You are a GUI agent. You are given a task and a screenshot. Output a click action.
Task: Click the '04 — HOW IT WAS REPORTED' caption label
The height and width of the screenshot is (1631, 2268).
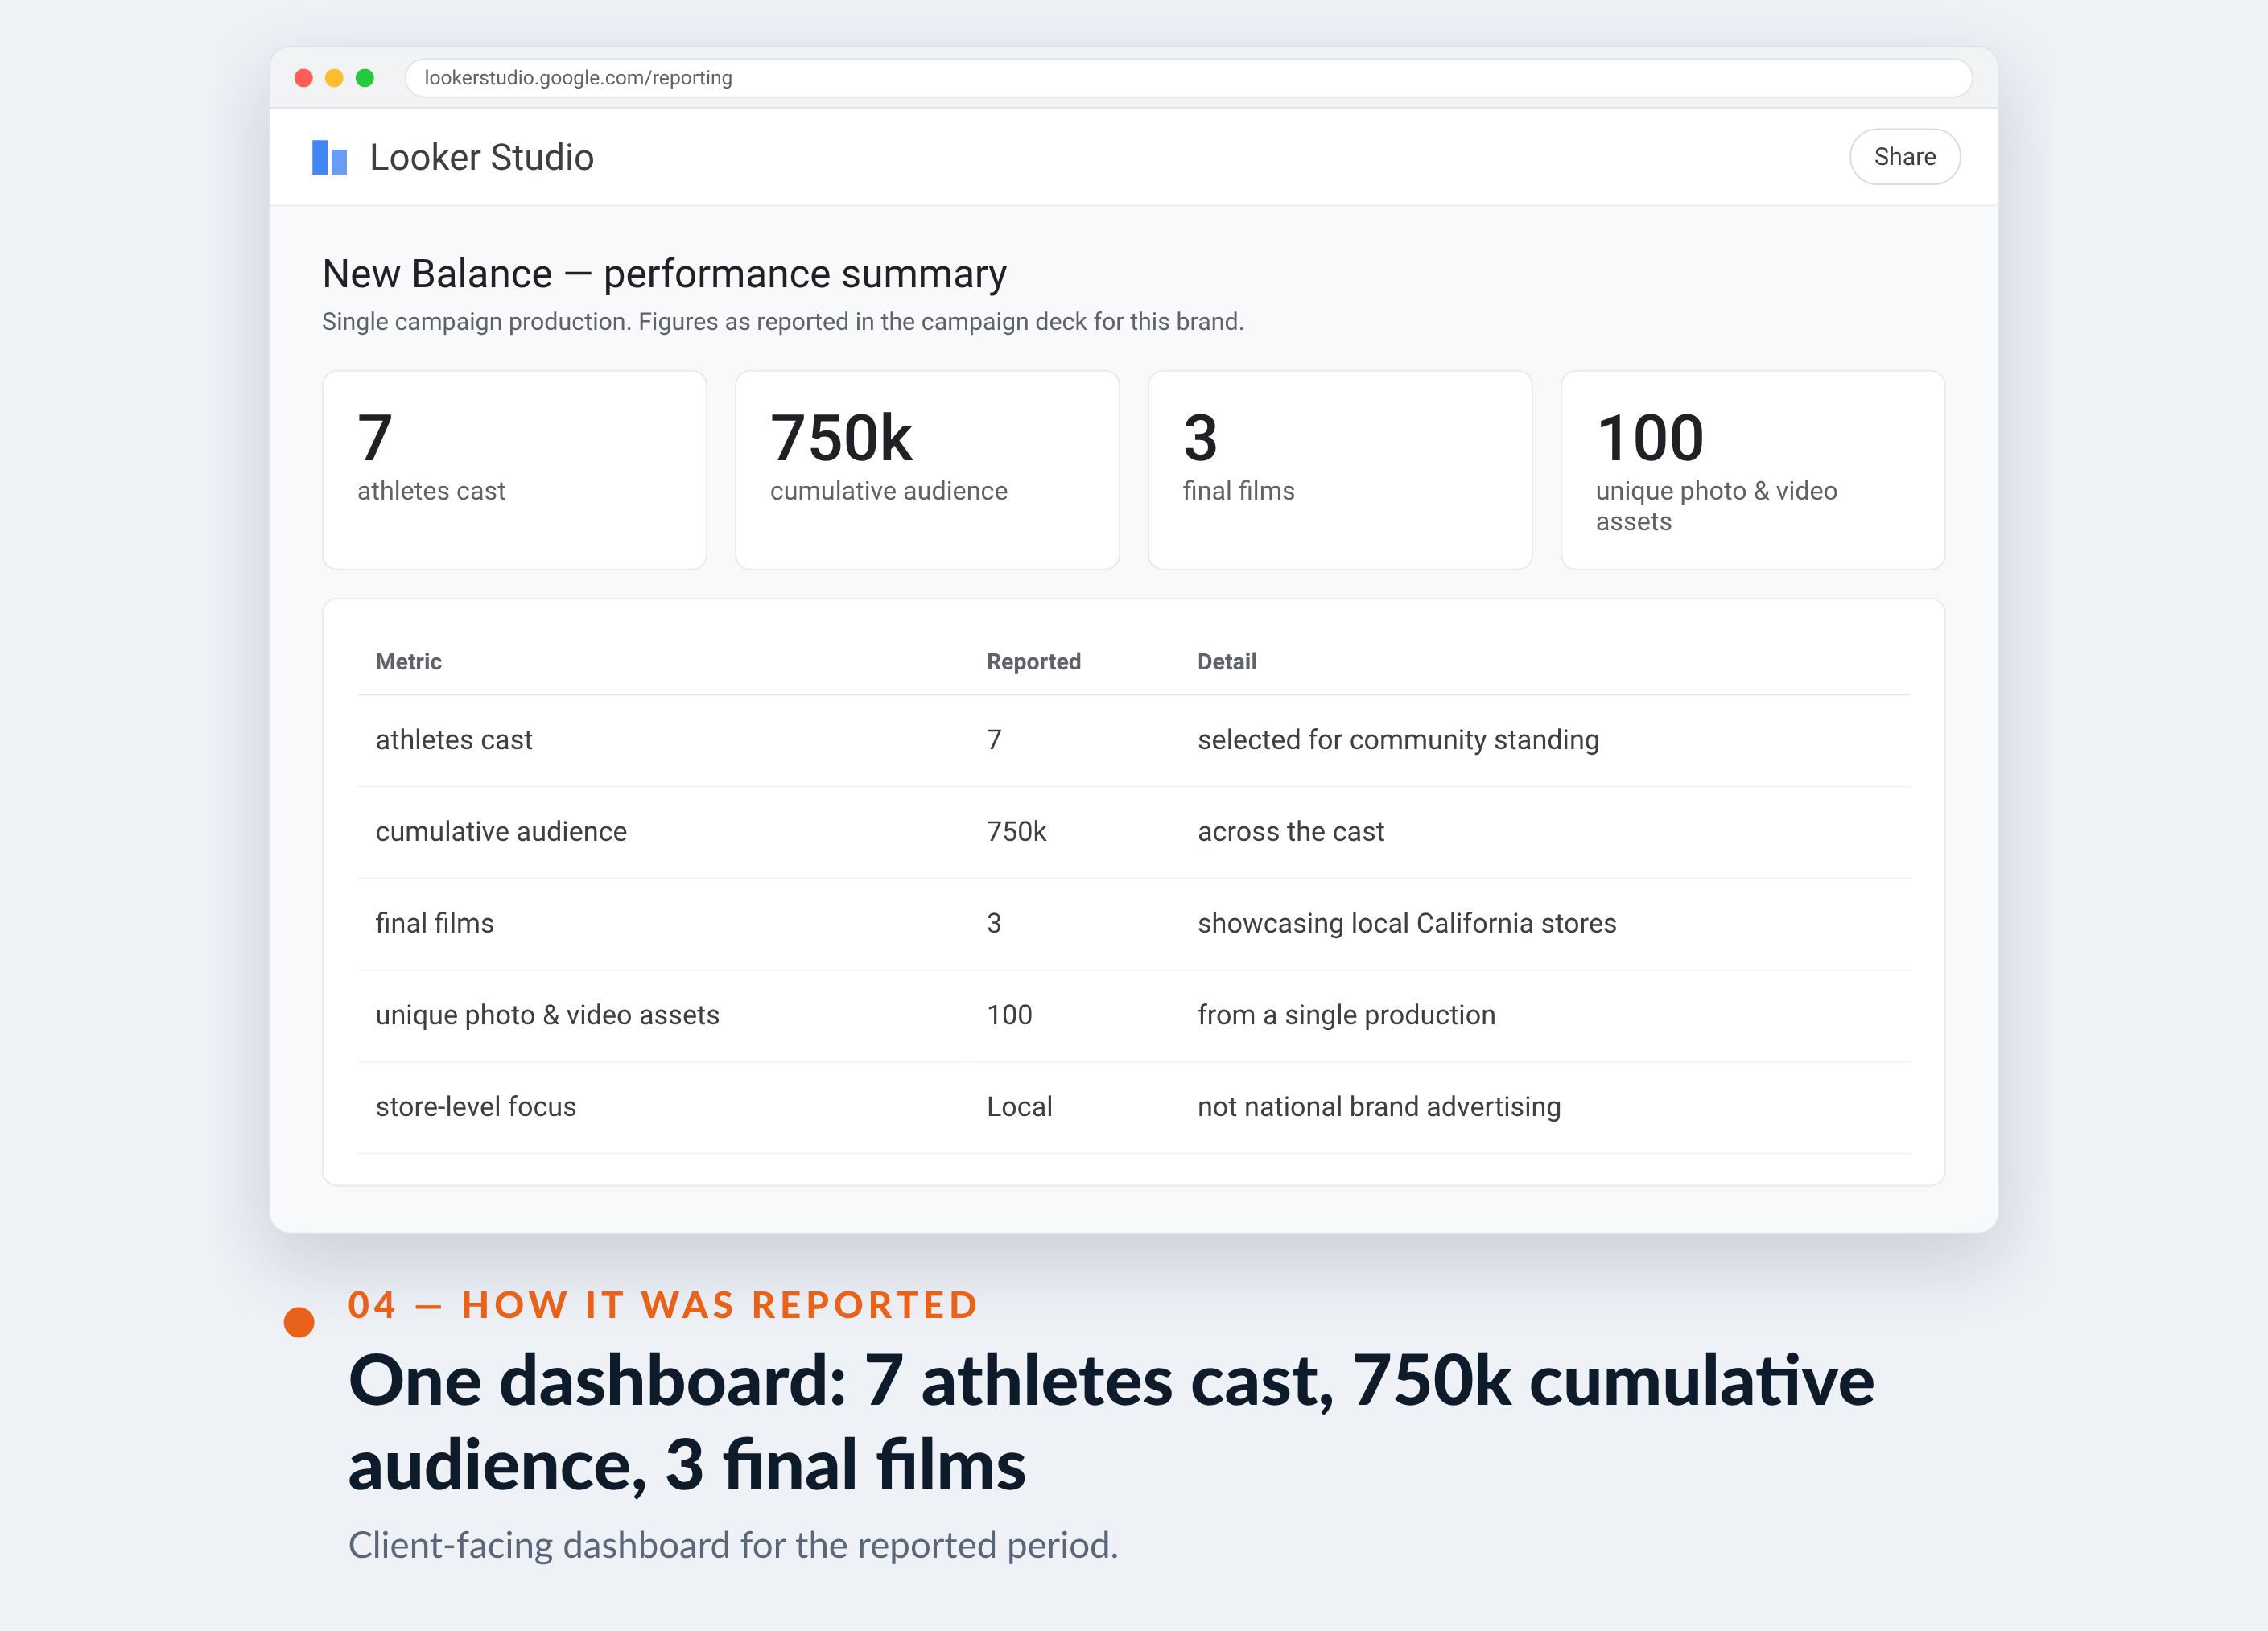click(x=663, y=1305)
